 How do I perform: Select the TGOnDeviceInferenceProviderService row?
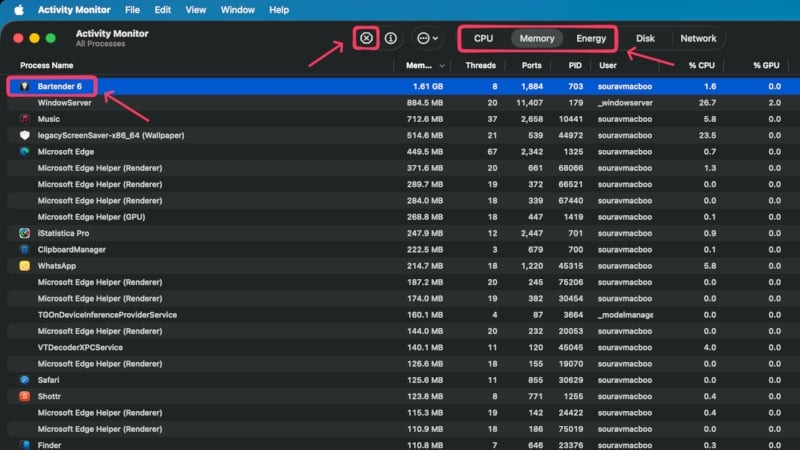point(403,315)
